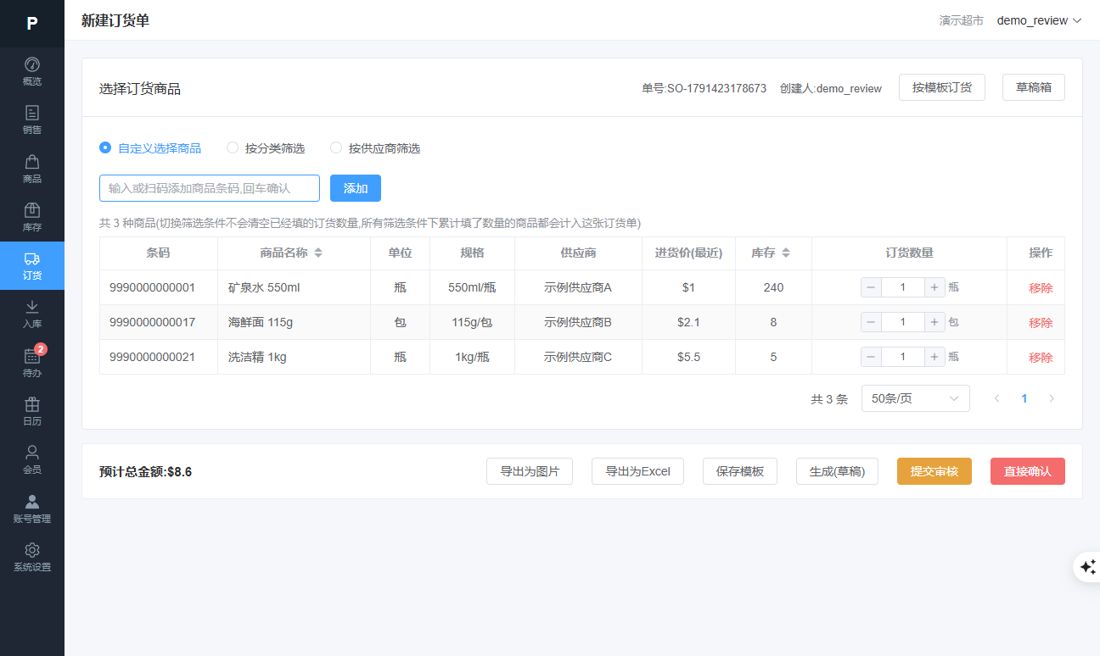
Task: Click orange 提交审核 button
Action: [934, 471]
